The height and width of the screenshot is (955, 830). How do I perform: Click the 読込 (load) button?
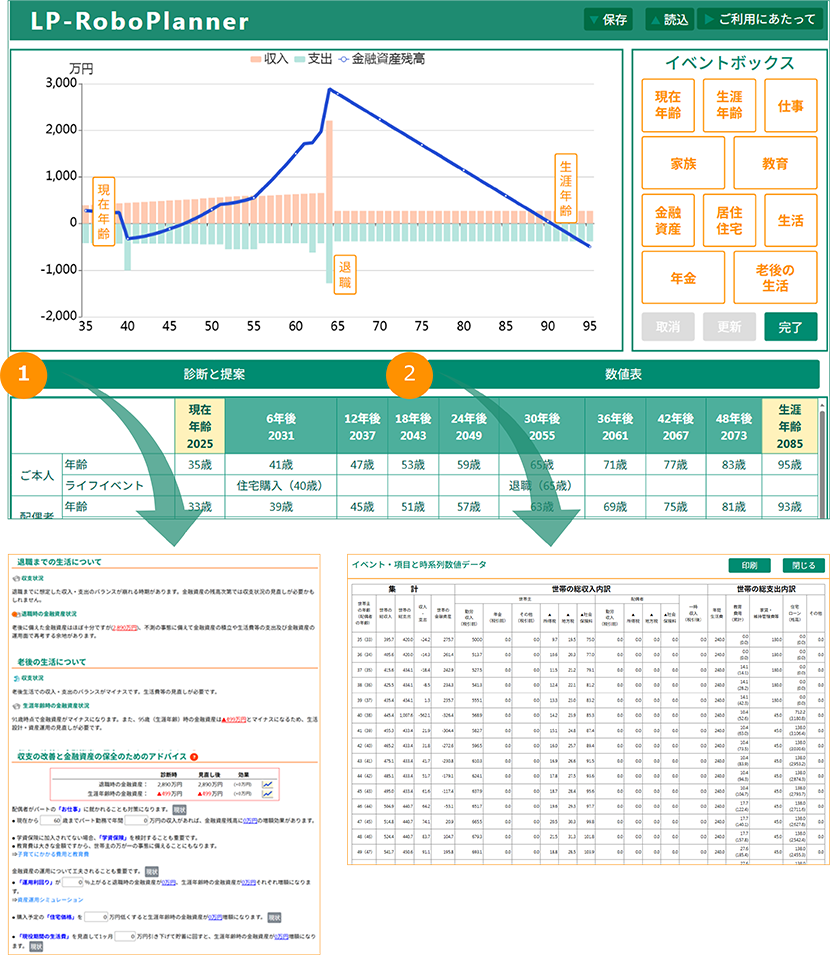point(669,19)
